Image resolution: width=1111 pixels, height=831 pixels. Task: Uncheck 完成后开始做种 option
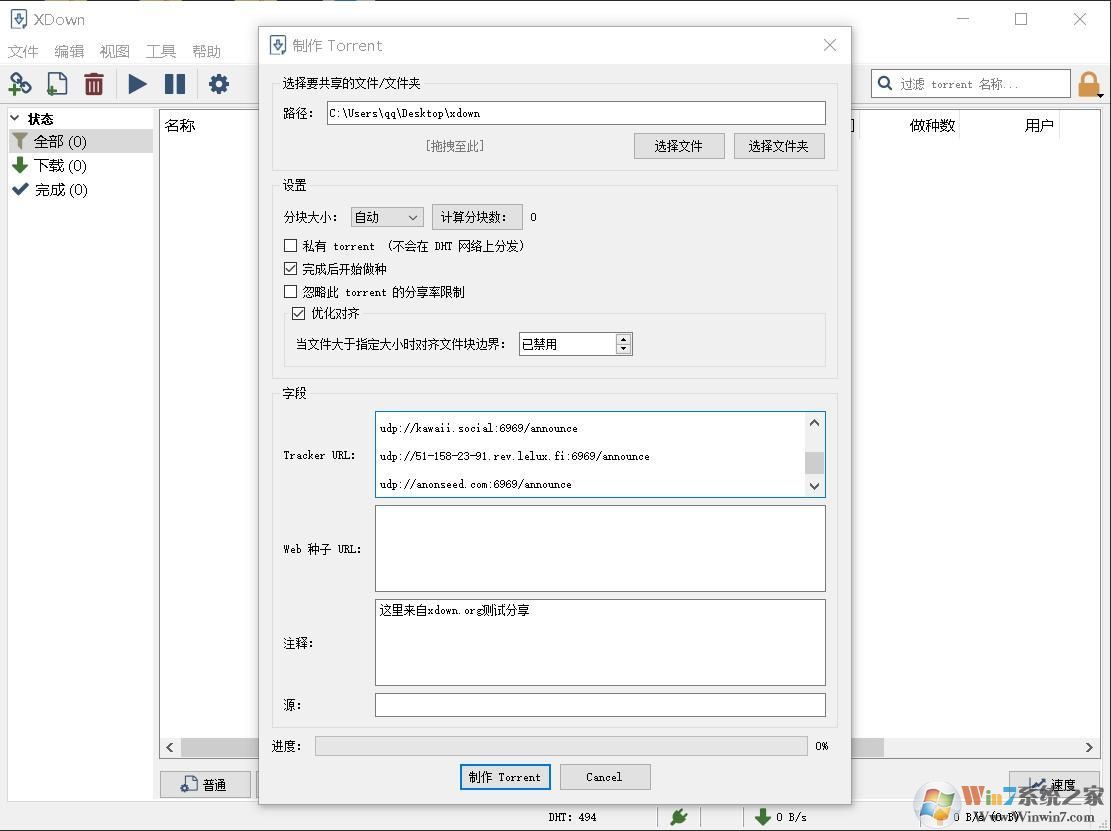291,269
